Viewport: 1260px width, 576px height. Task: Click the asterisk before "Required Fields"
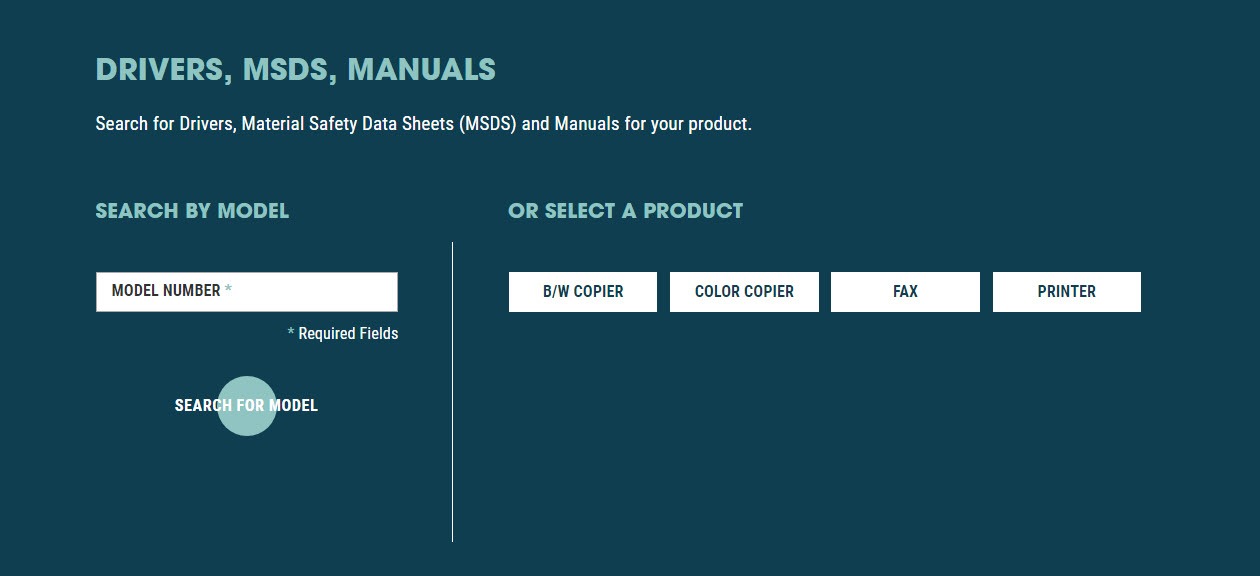[x=291, y=333]
